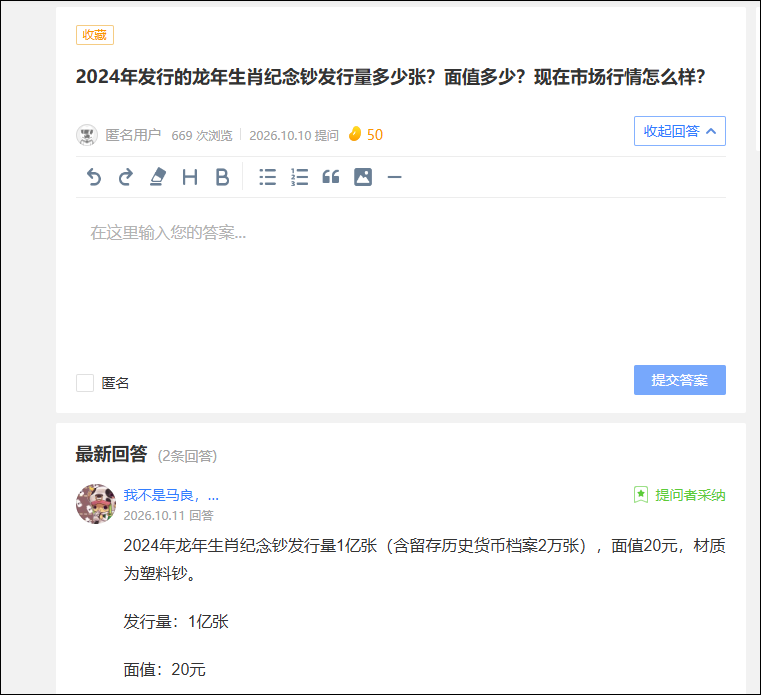Image resolution: width=761 pixels, height=695 pixels.
Task: Click the 发行量：1亿张 line
Action: tap(176, 622)
